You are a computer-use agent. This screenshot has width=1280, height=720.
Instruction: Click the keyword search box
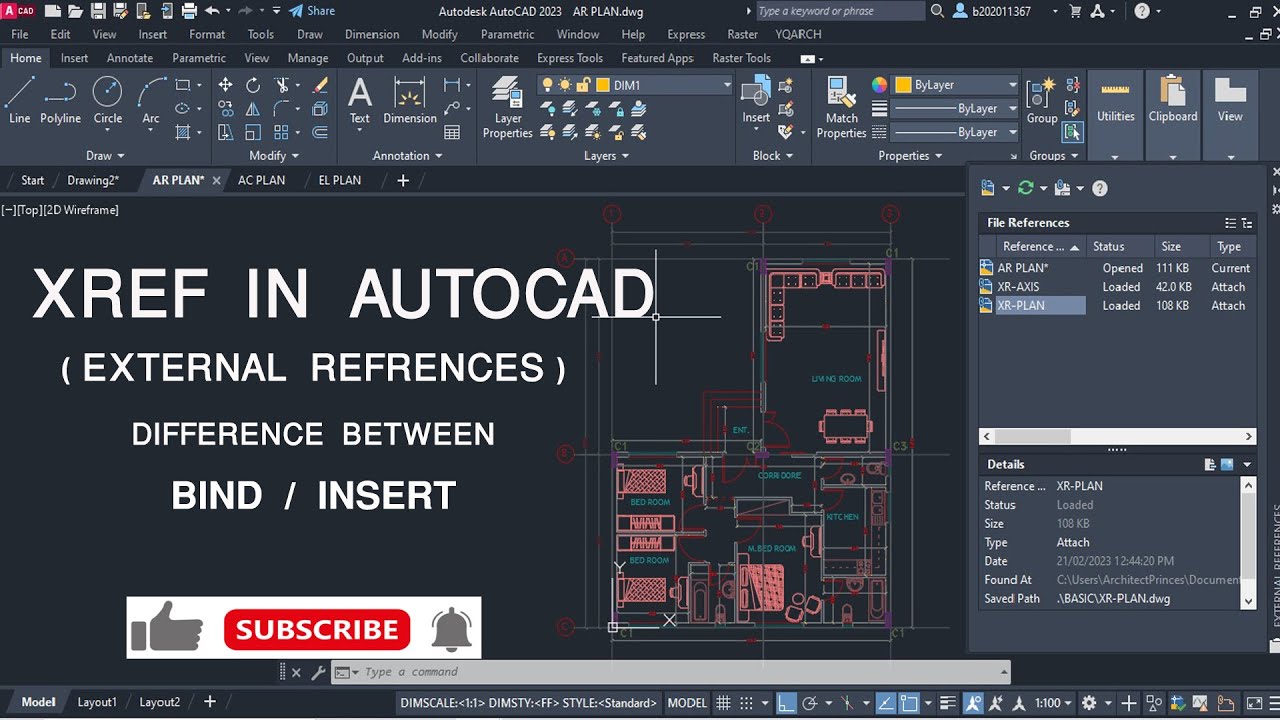[838, 11]
